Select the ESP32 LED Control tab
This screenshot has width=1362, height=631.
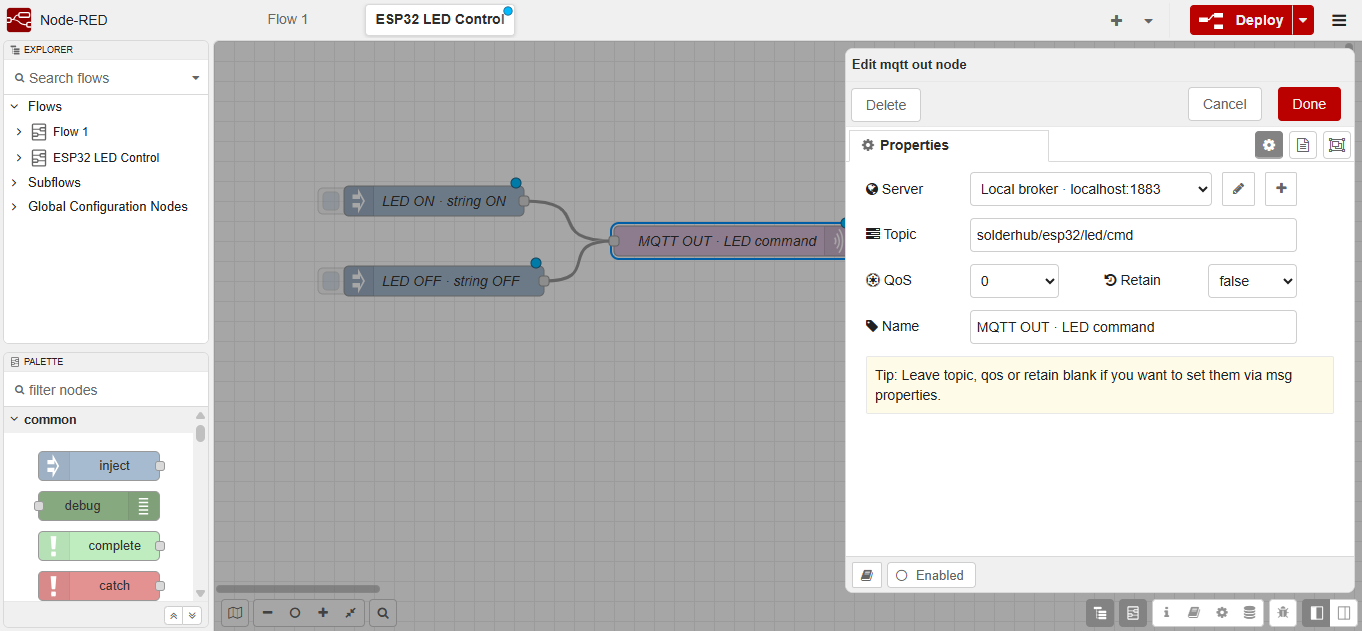(x=440, y=19)
